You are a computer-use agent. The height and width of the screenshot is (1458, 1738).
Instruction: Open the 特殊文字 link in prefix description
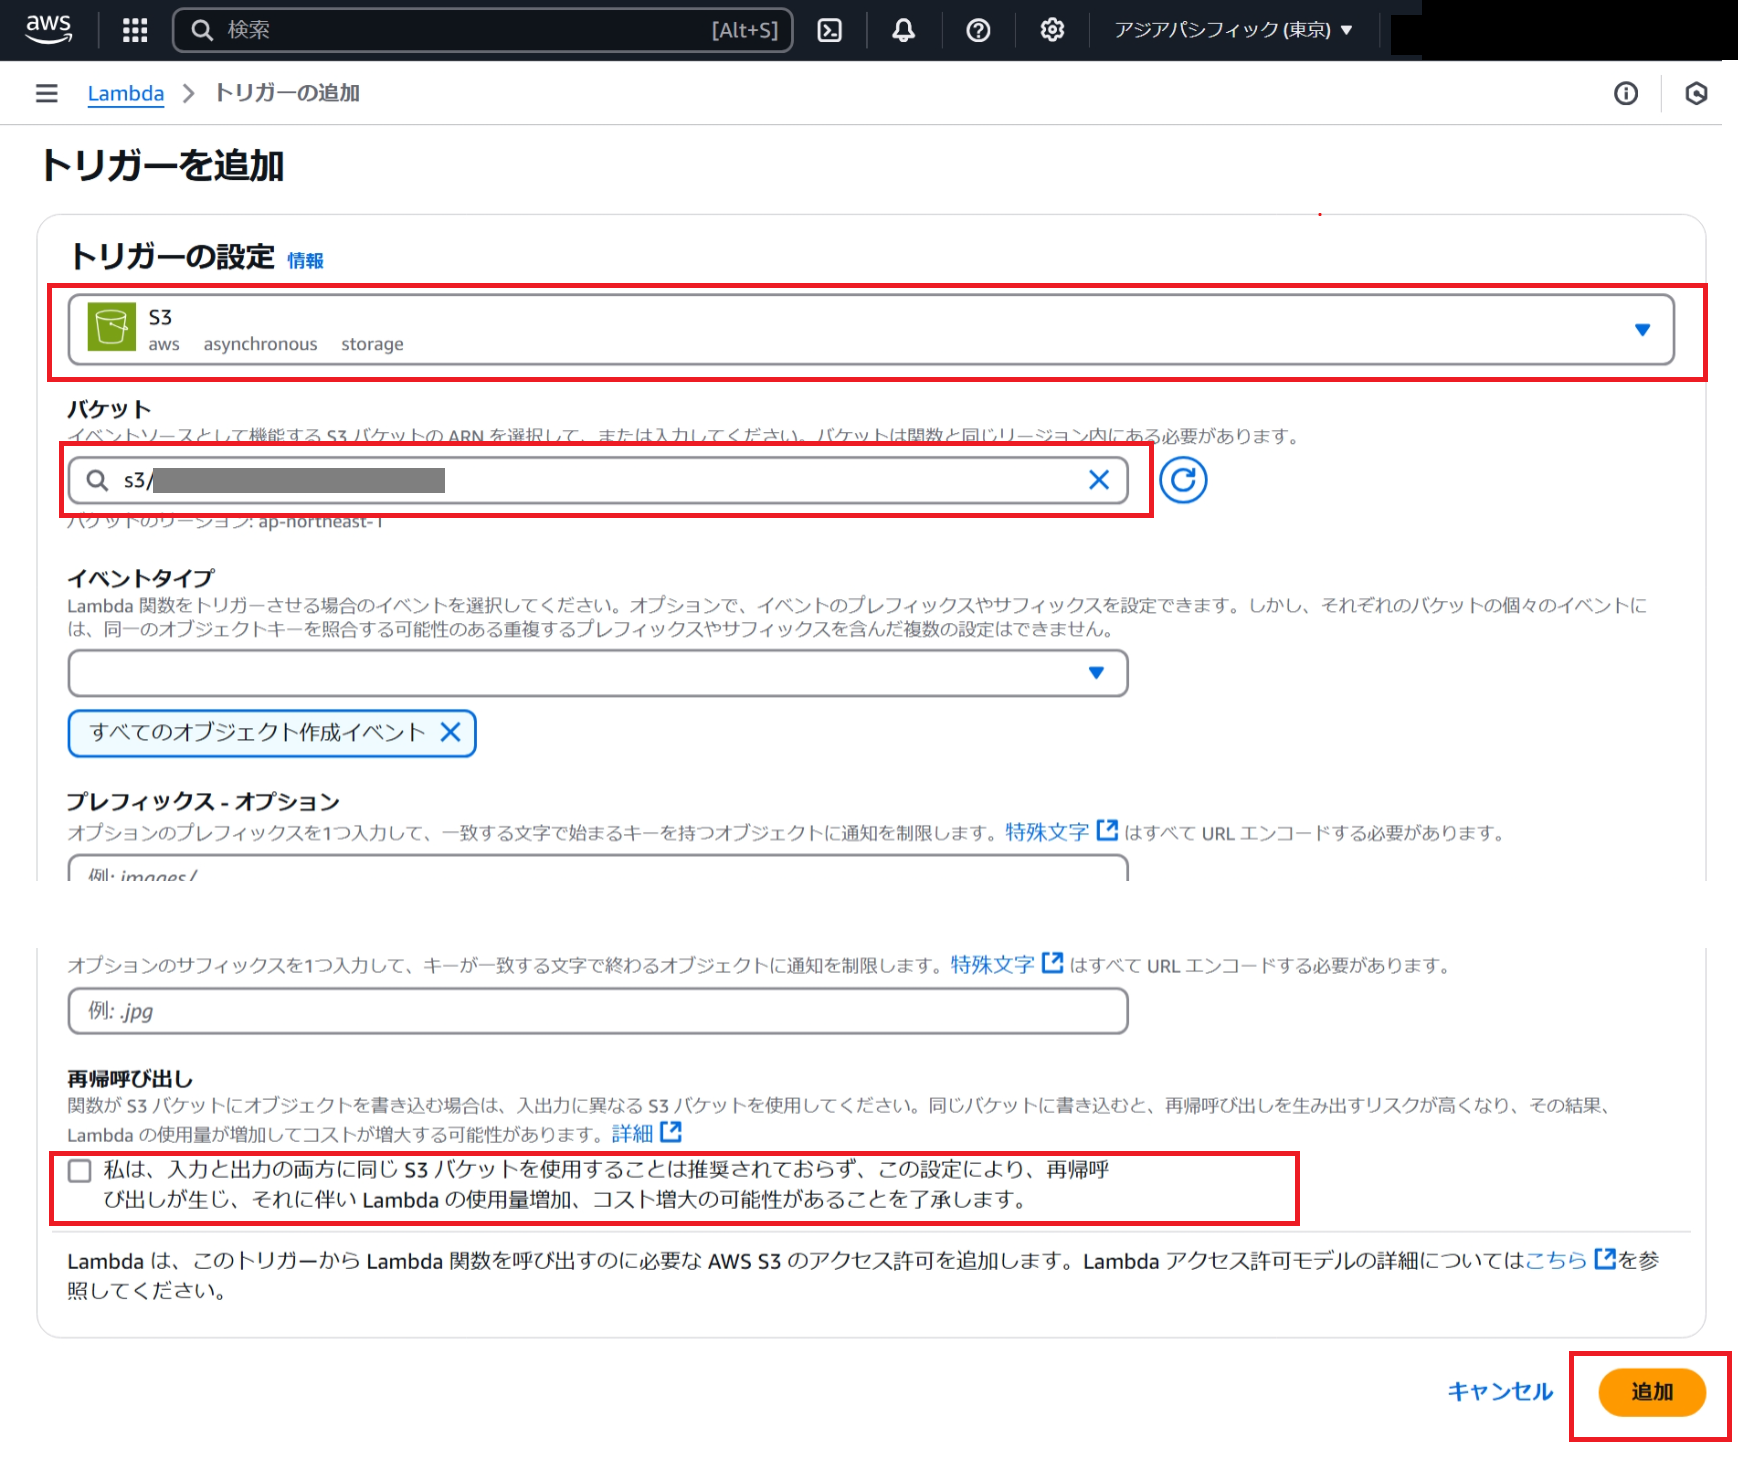[x=1061, y=832]
